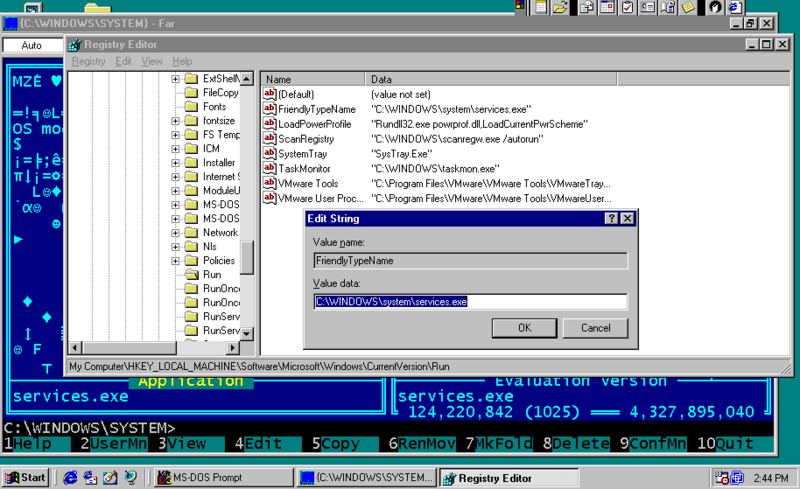Click the 2:44 PM taskbar clock

coord(771,478)
